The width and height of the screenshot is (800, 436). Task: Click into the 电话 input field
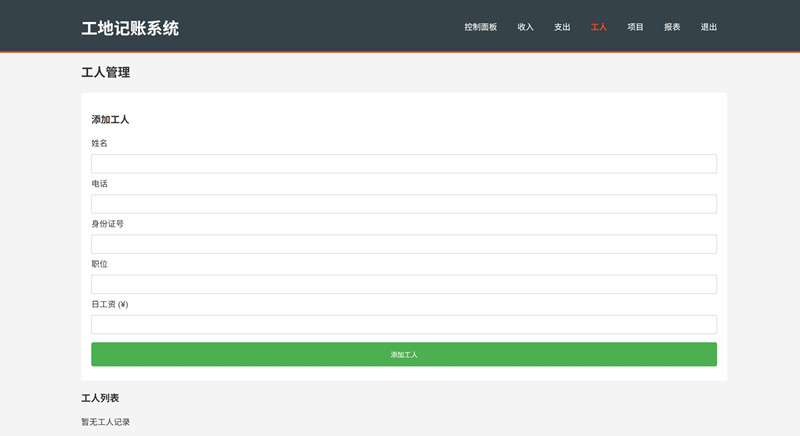click(x=404, y=204)
